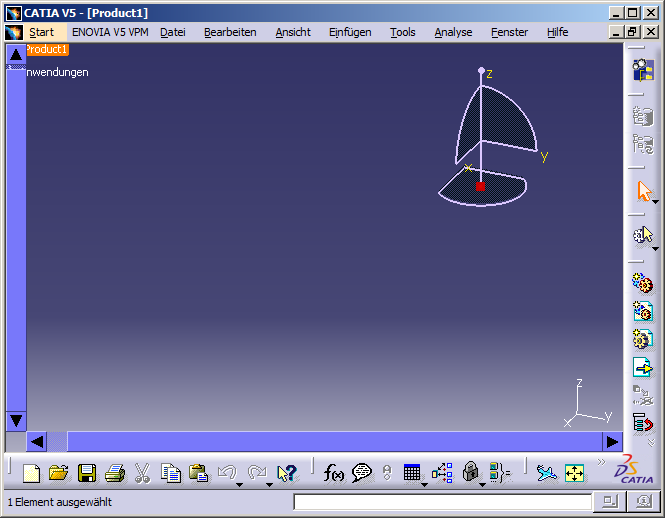Redo with the curved right arrow icon
This screenshot has width=665, height=518.
257,473
